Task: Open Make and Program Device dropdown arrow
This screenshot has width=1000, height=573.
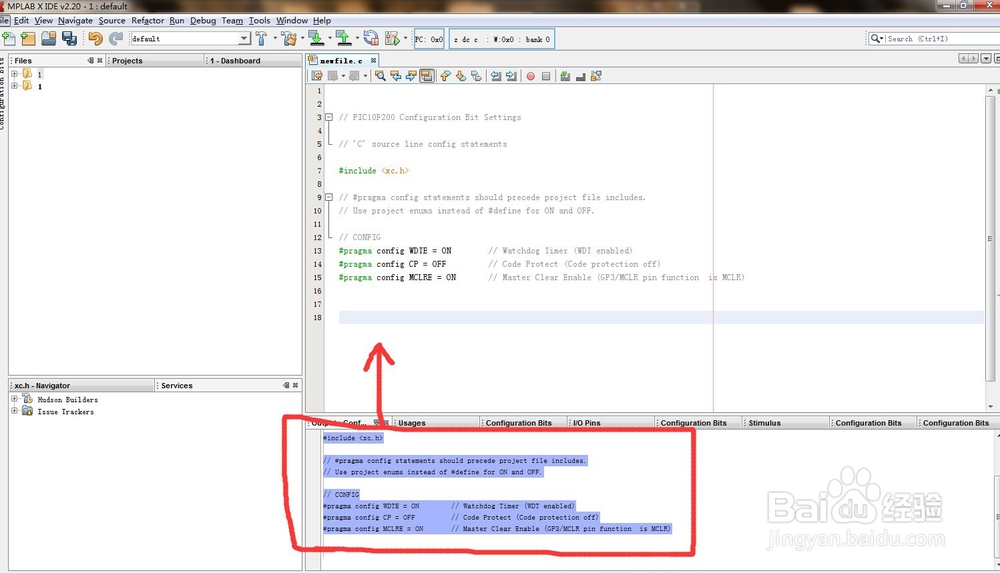Action: 330,38
